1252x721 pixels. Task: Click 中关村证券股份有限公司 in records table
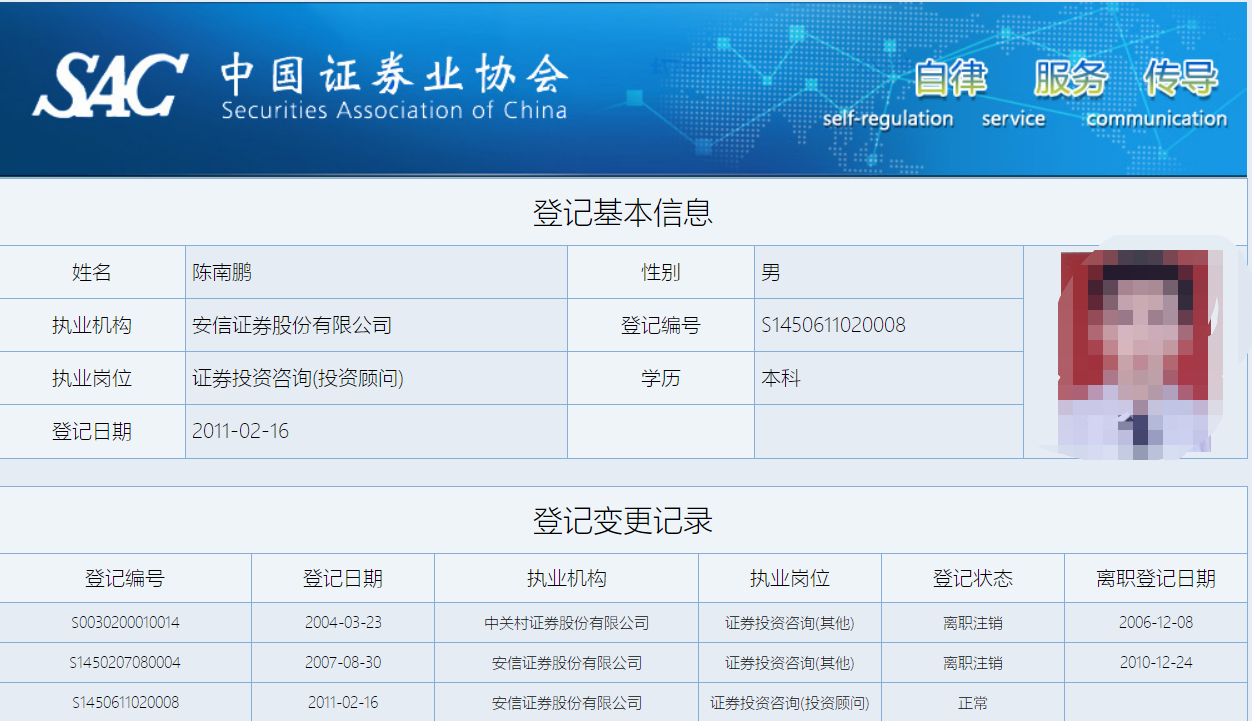click(567, 622)
